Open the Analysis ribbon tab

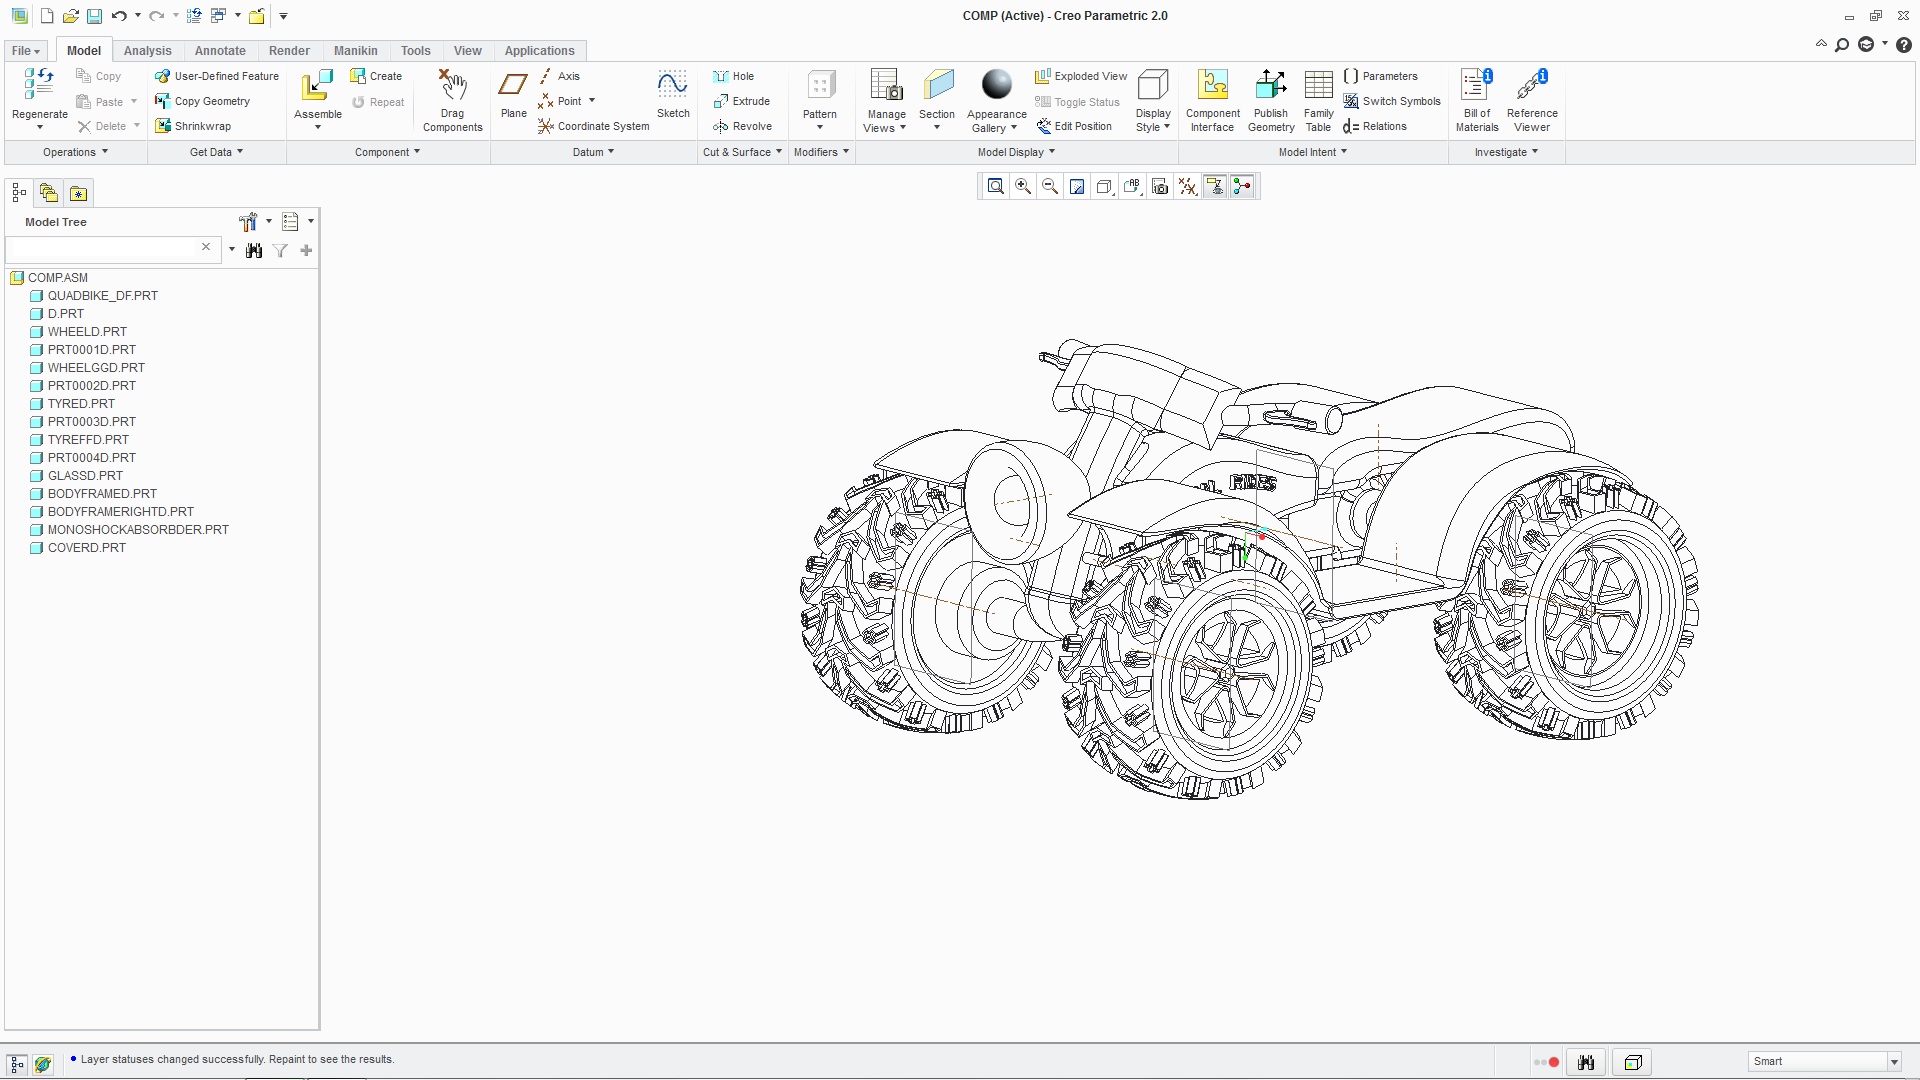pyautogui.click(x=147, y=51)
